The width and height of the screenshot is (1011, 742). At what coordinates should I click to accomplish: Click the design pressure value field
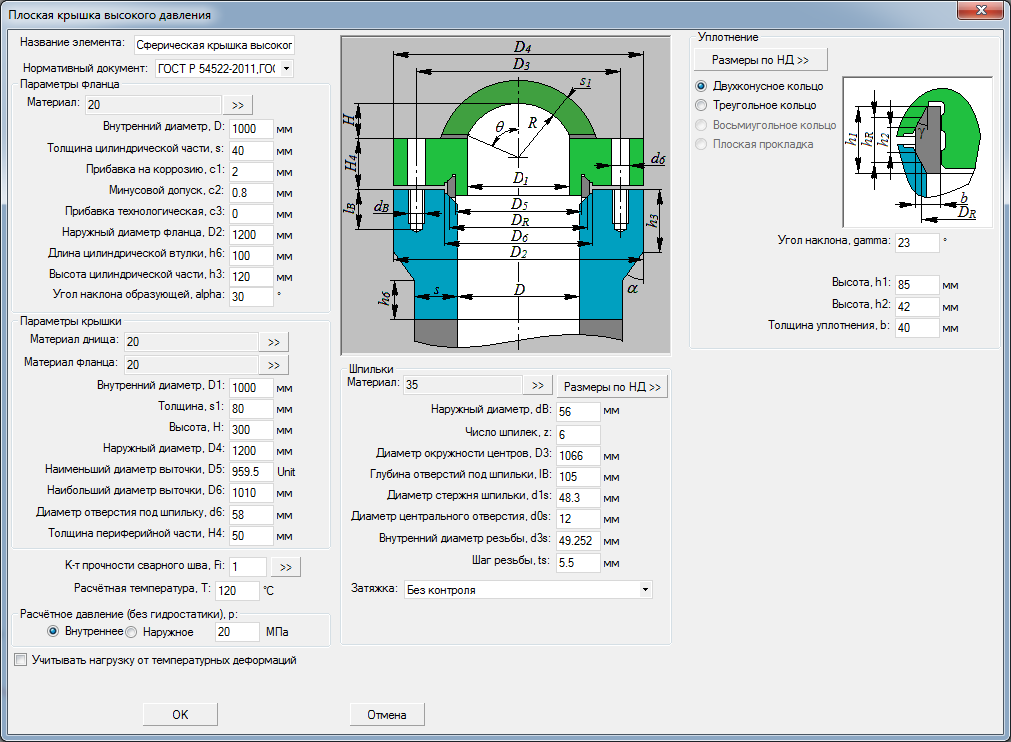(237, 632)
